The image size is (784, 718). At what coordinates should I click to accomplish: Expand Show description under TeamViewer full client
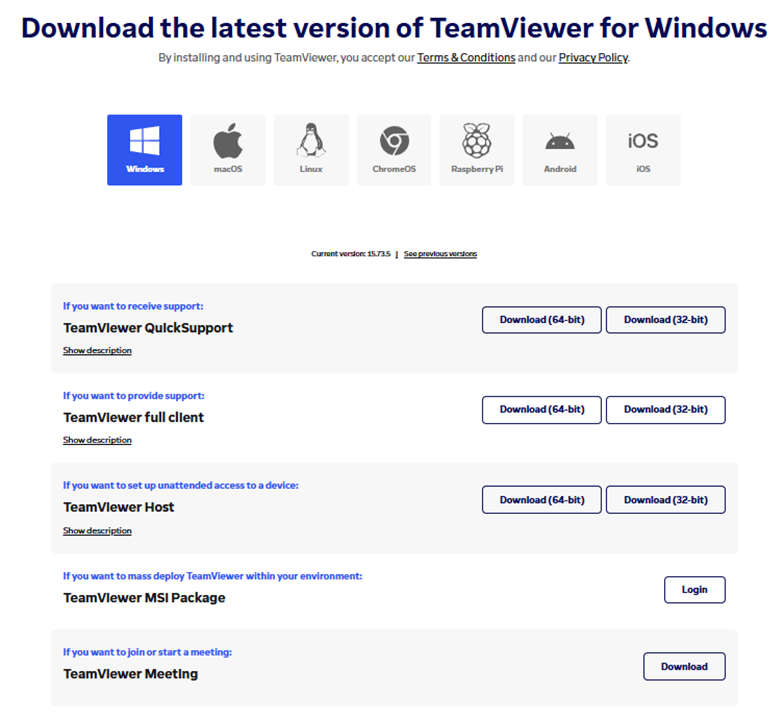tap(97, 441)
